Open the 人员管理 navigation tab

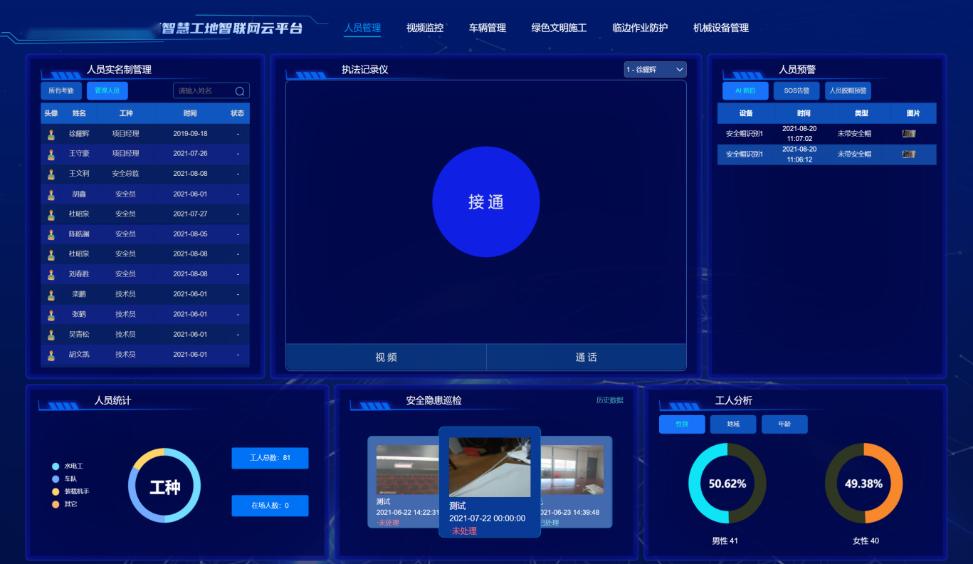[x=362, y=27]
